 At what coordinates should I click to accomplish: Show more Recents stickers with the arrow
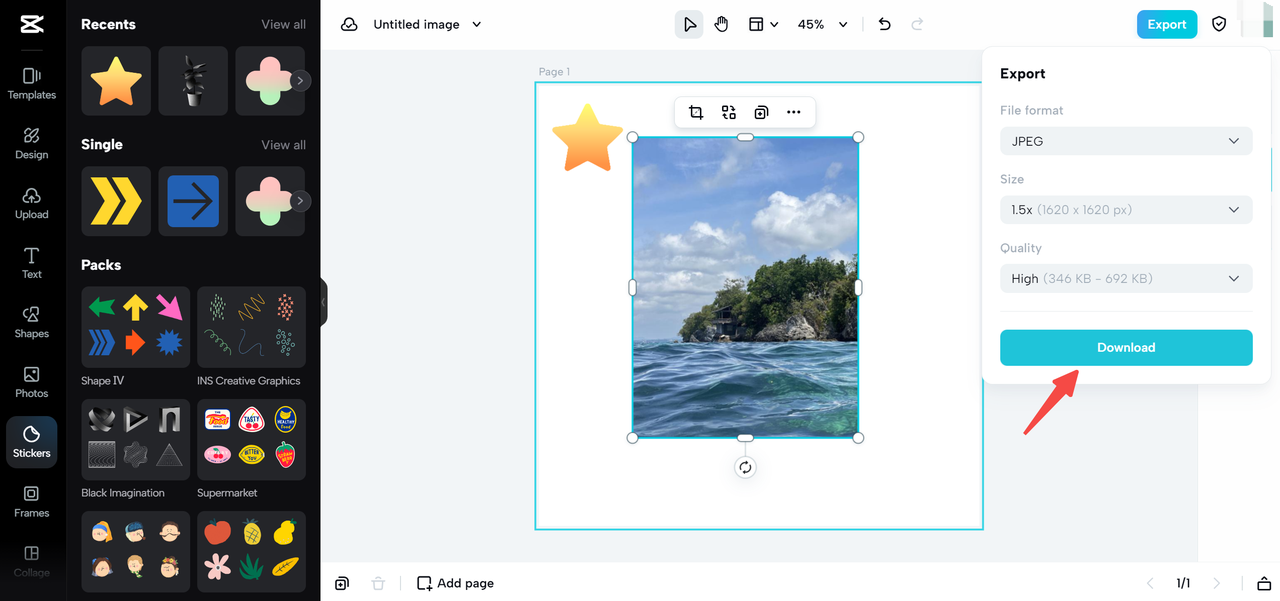point(300,81)
